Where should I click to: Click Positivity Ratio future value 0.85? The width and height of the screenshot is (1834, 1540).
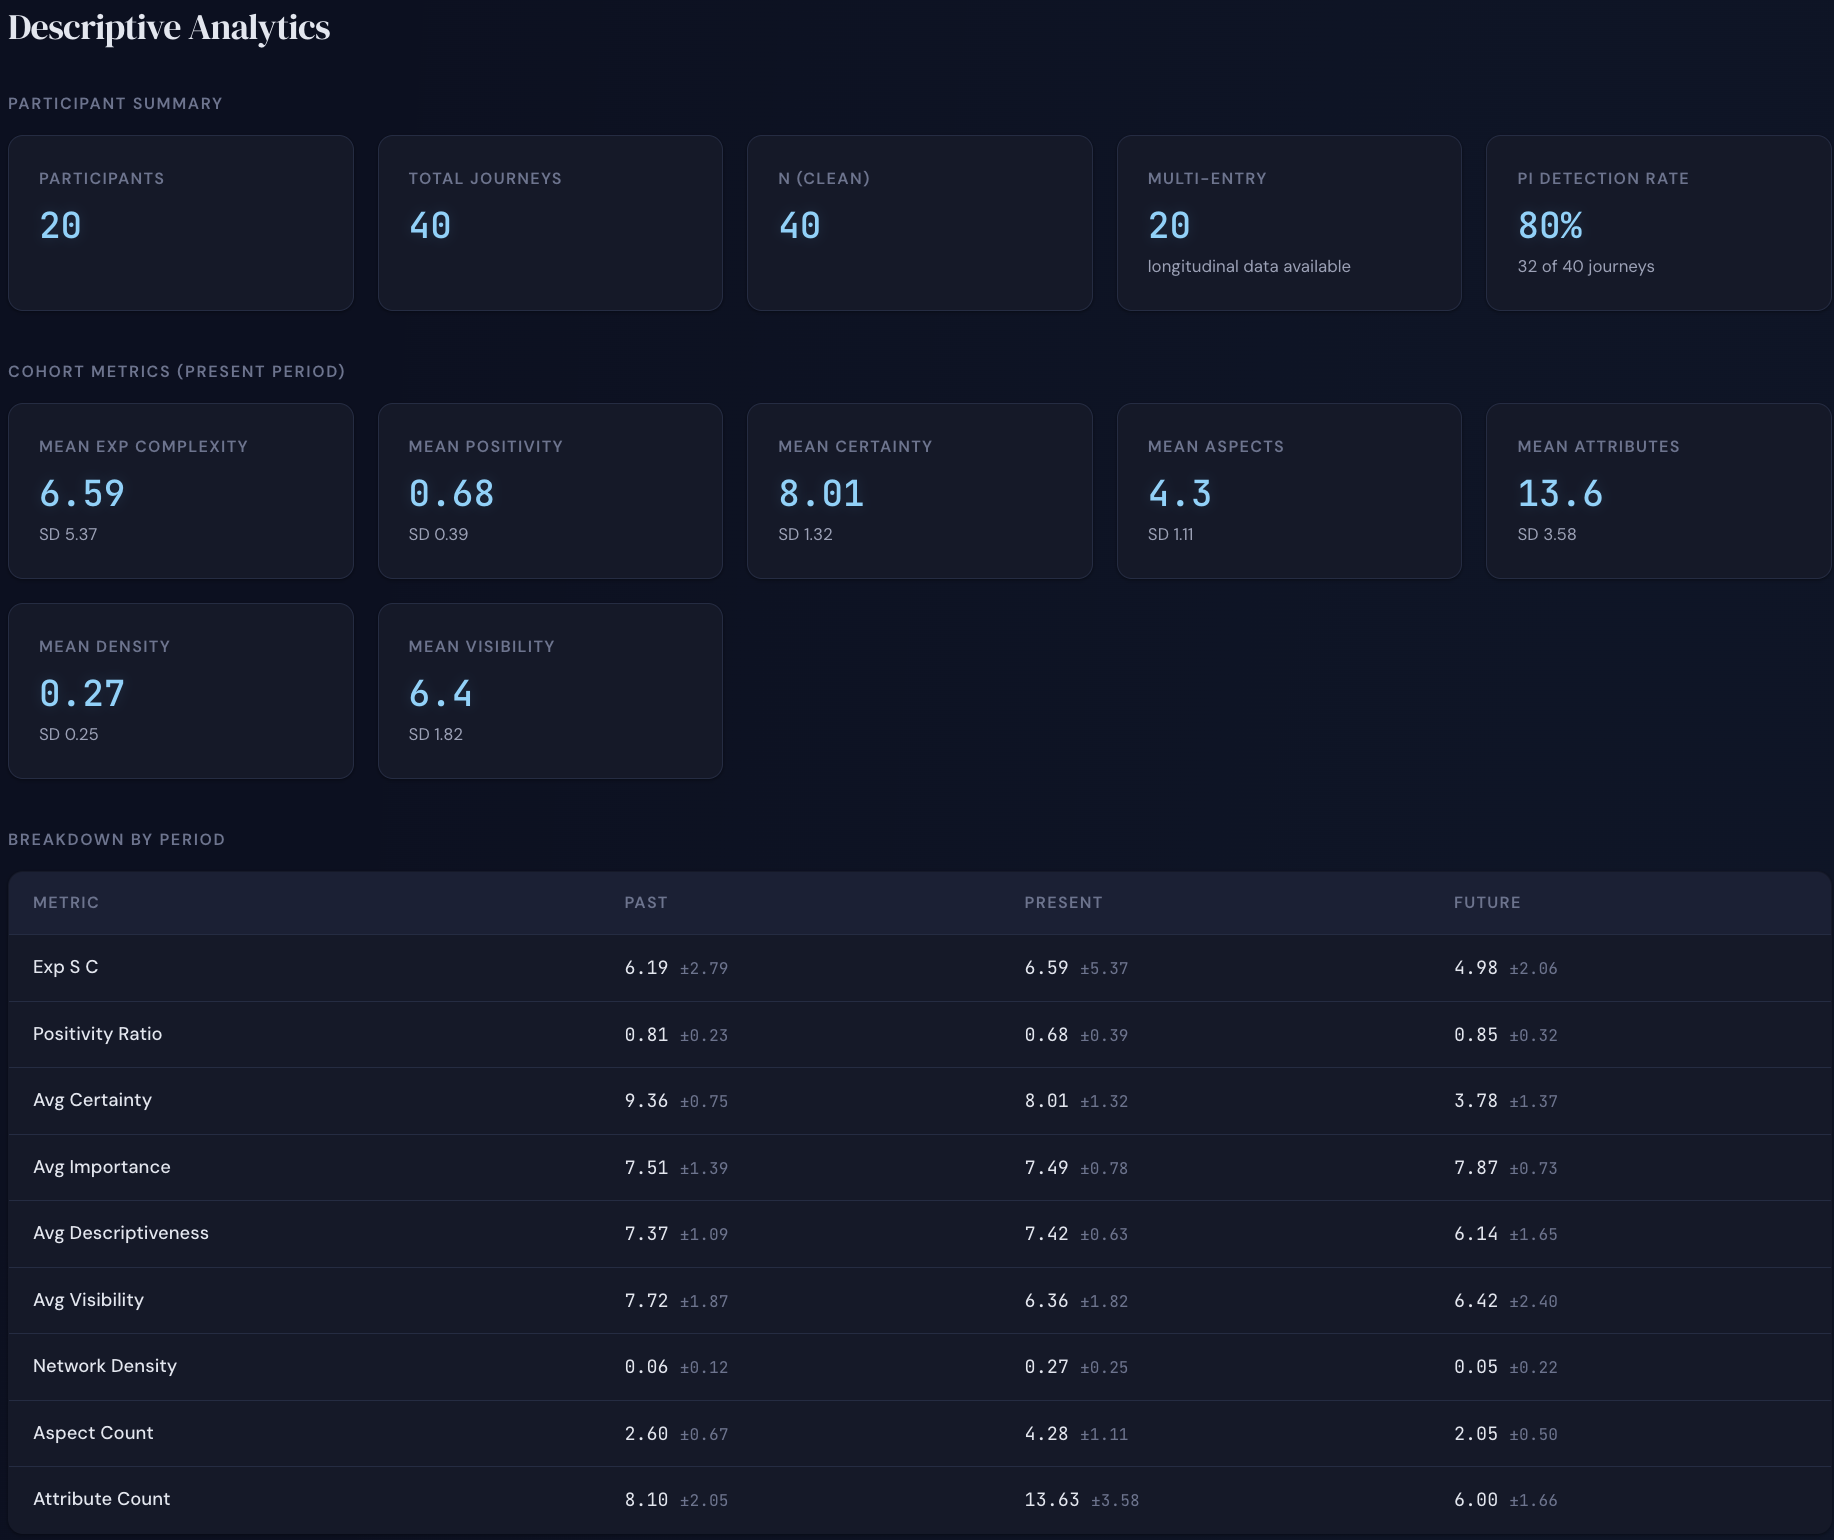click(1476, 1035)
